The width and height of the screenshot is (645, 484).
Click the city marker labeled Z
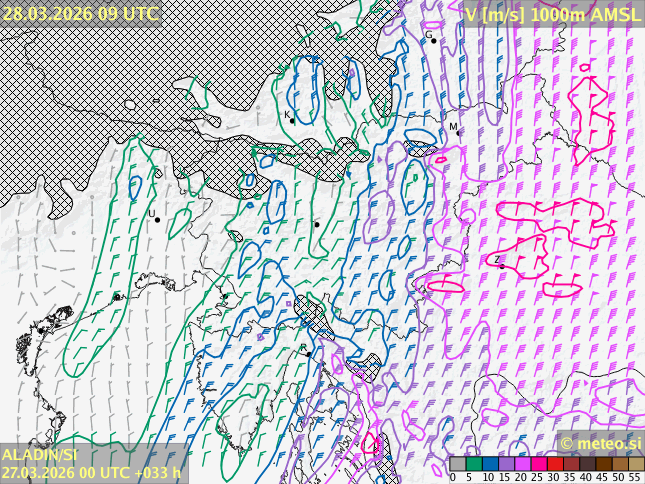click(x=501, y=266)
